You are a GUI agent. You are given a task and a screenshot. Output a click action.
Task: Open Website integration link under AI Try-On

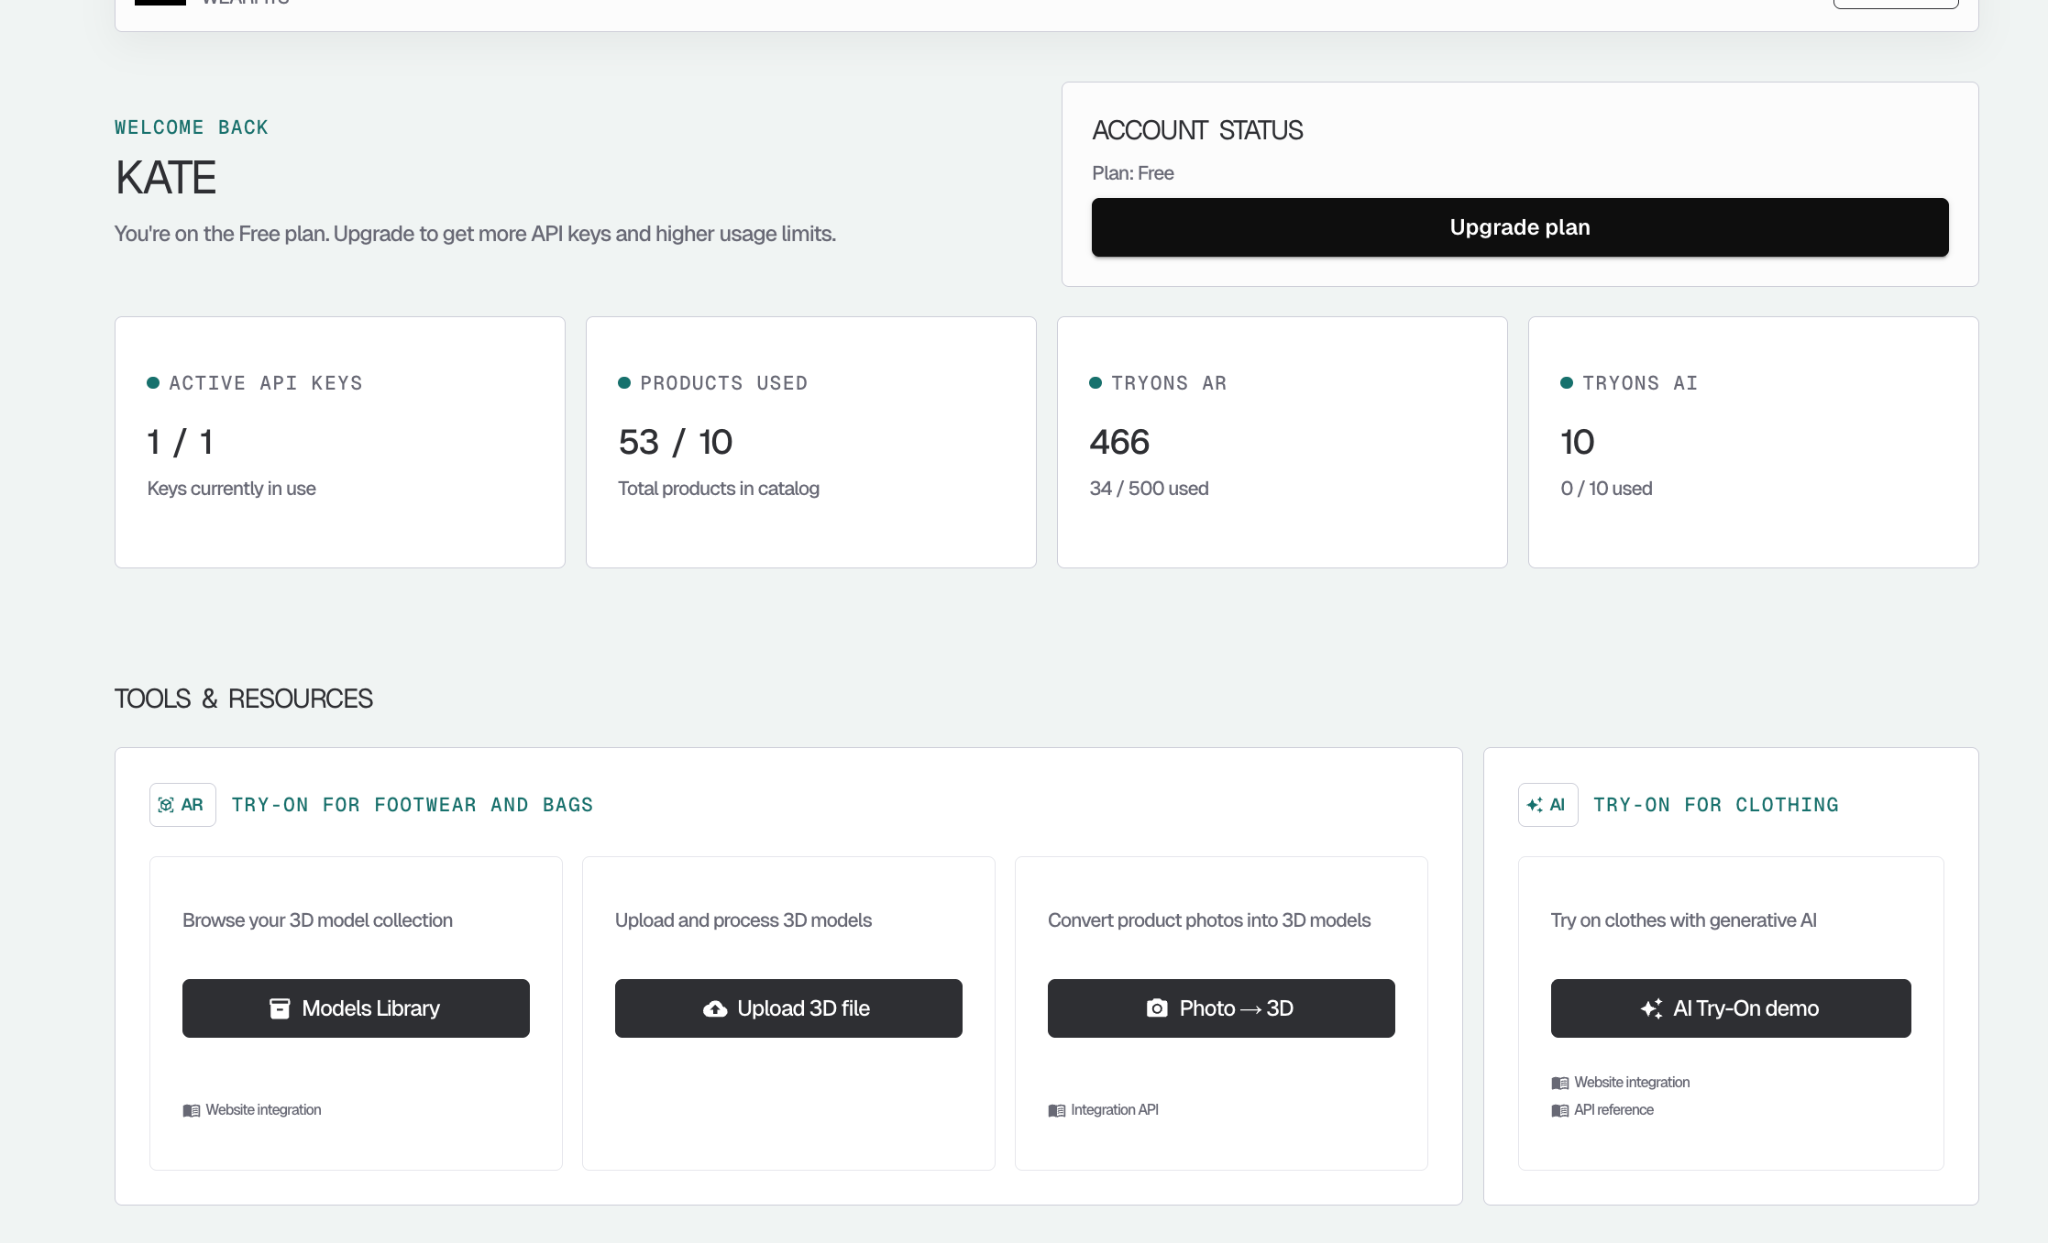[1631, 1082]
